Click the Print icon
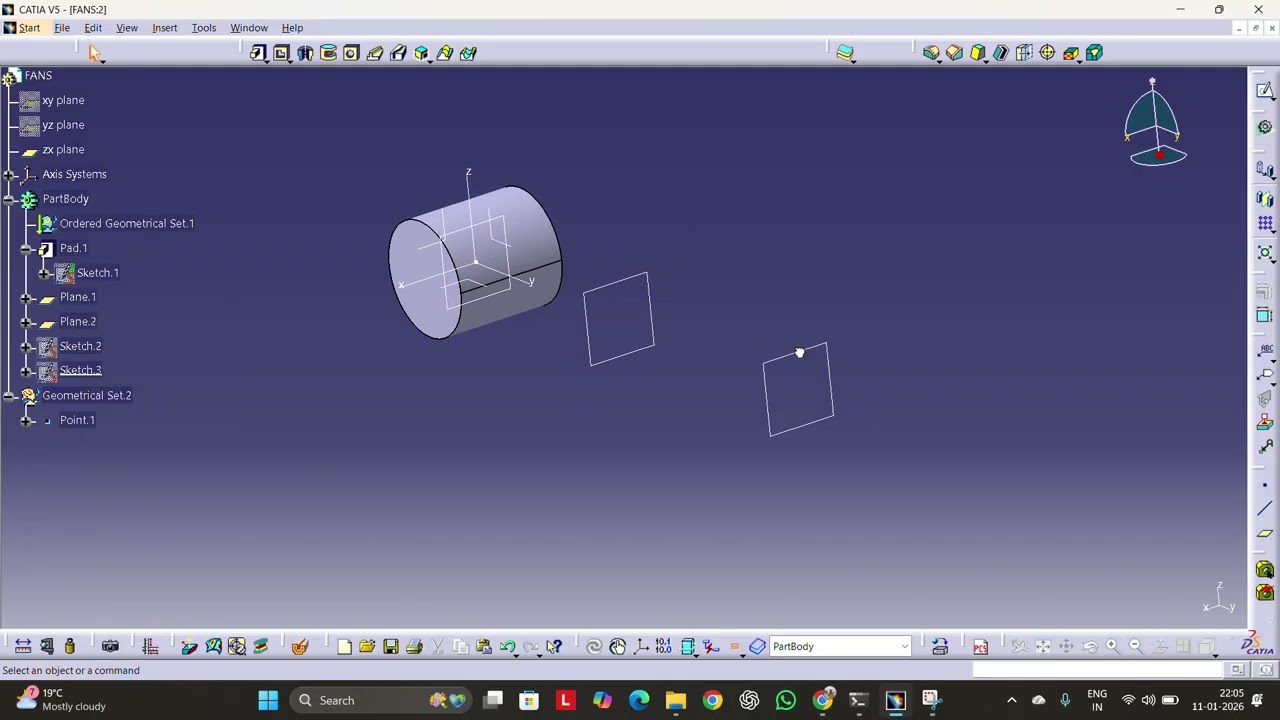The height and width of the screenshot is (720, 1280). [x=414, y=646]
